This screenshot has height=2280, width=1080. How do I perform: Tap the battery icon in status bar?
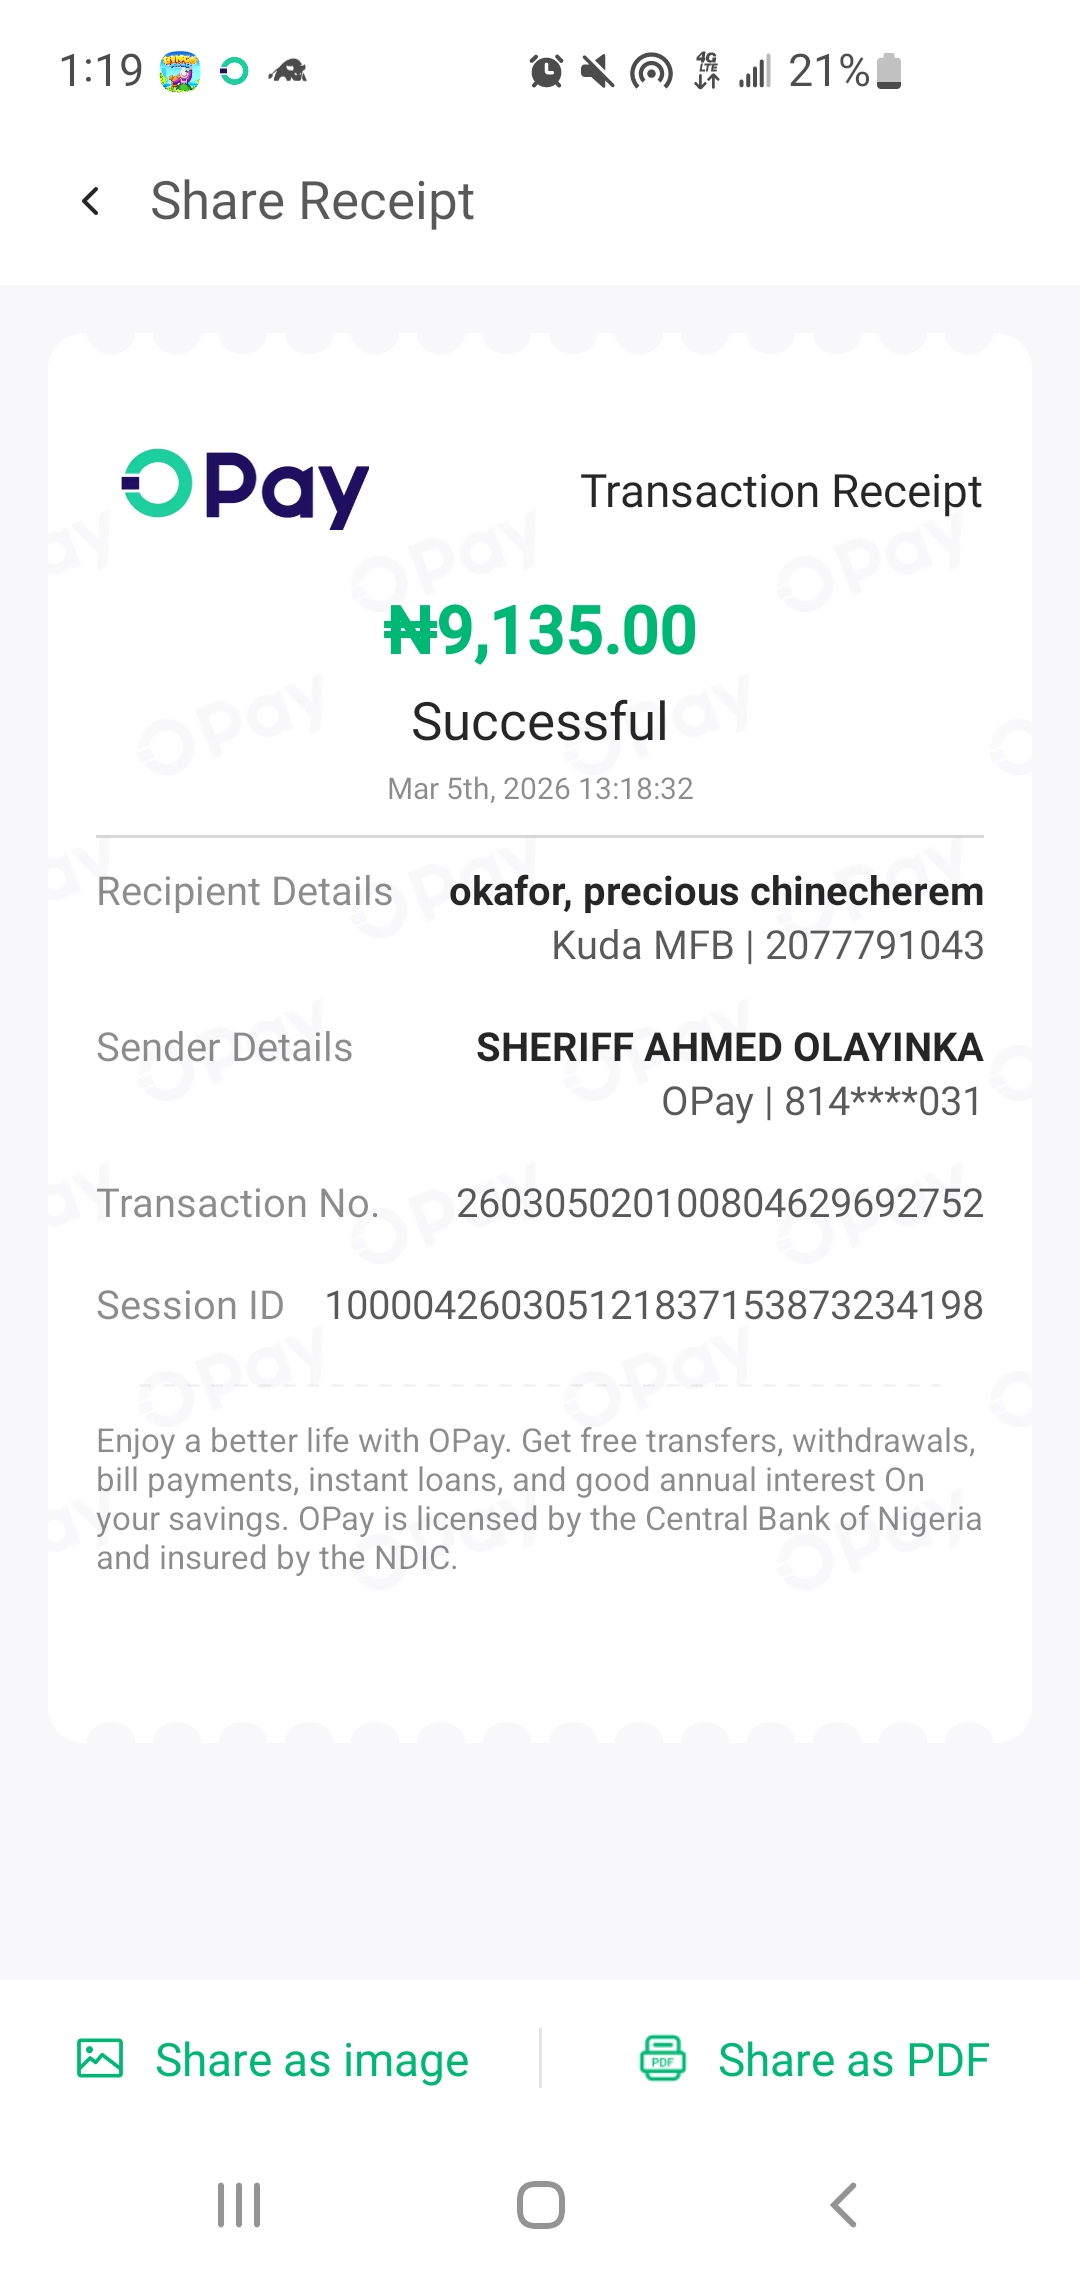[x=889, y=72]
